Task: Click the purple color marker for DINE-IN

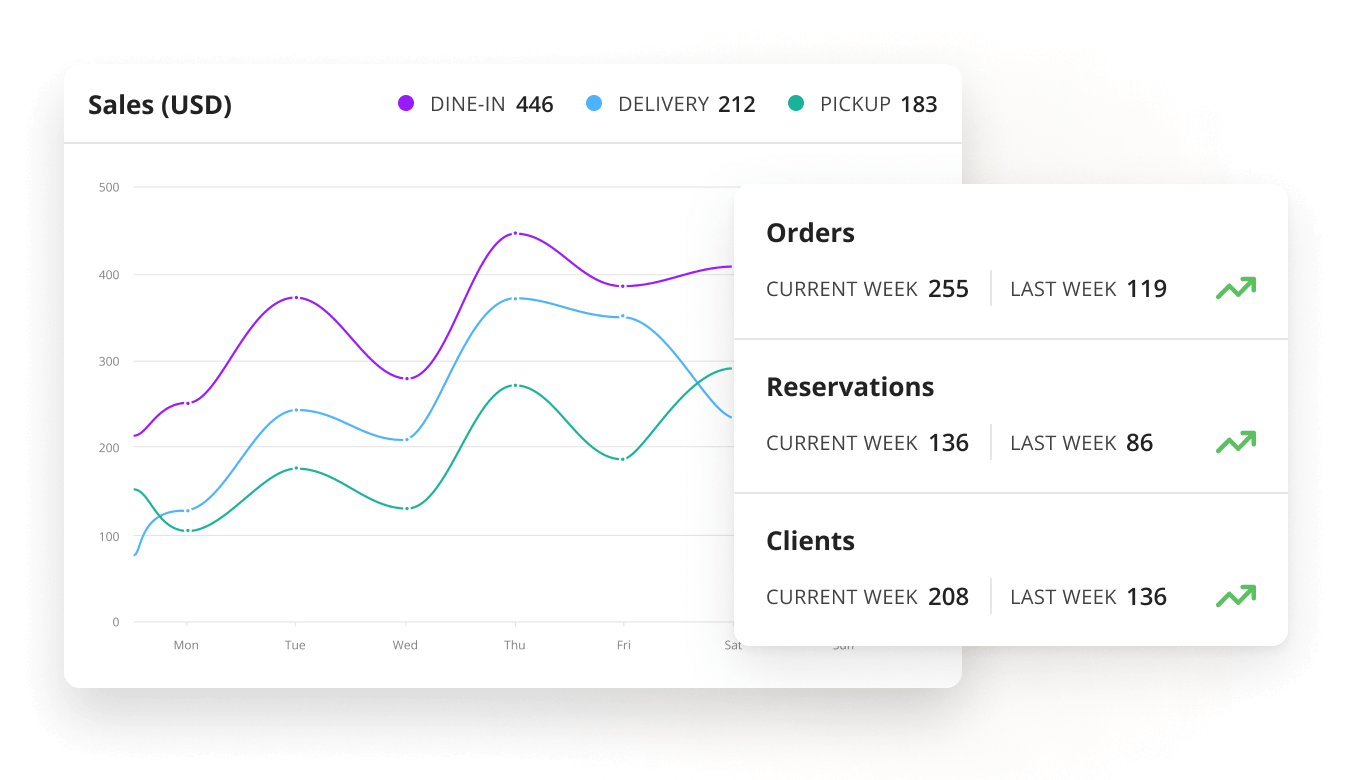Action: tap(406, 103)
